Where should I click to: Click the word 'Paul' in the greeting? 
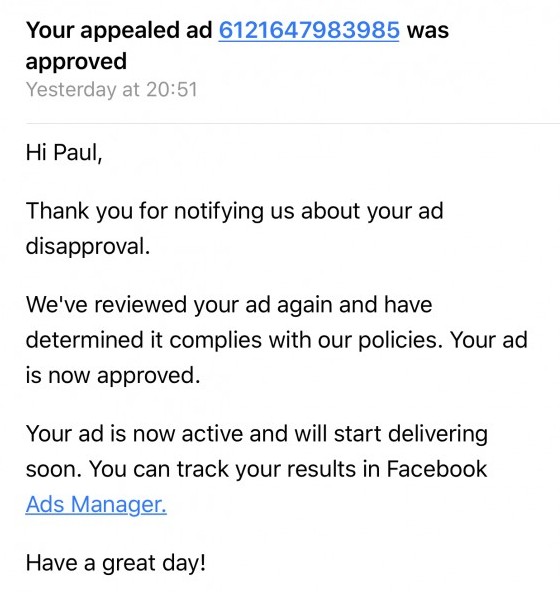(x=75, y=153)
